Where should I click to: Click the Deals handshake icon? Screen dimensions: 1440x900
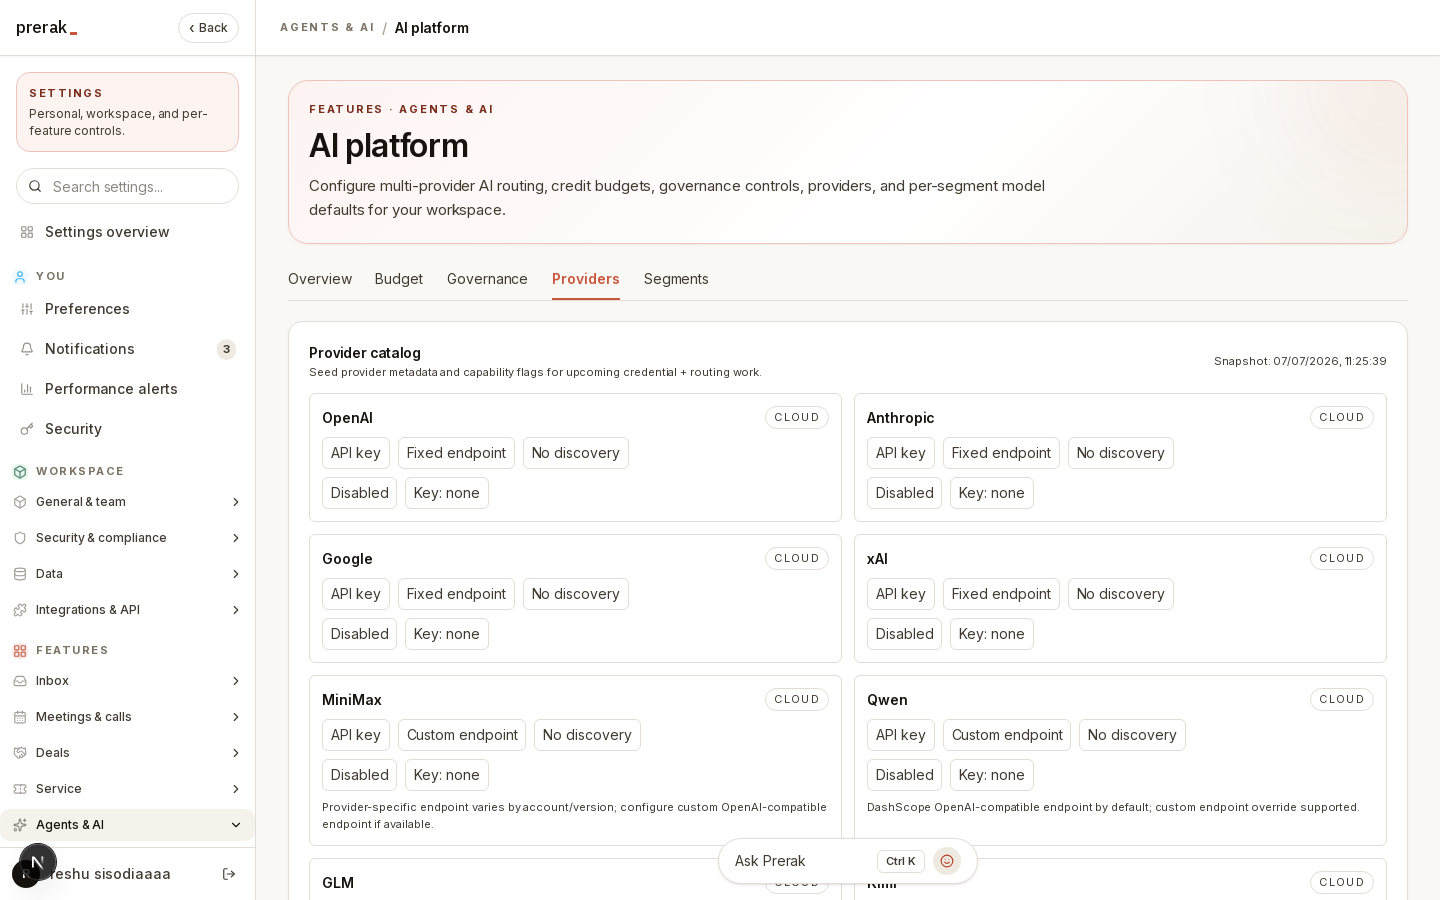click(x=20, y=753)
